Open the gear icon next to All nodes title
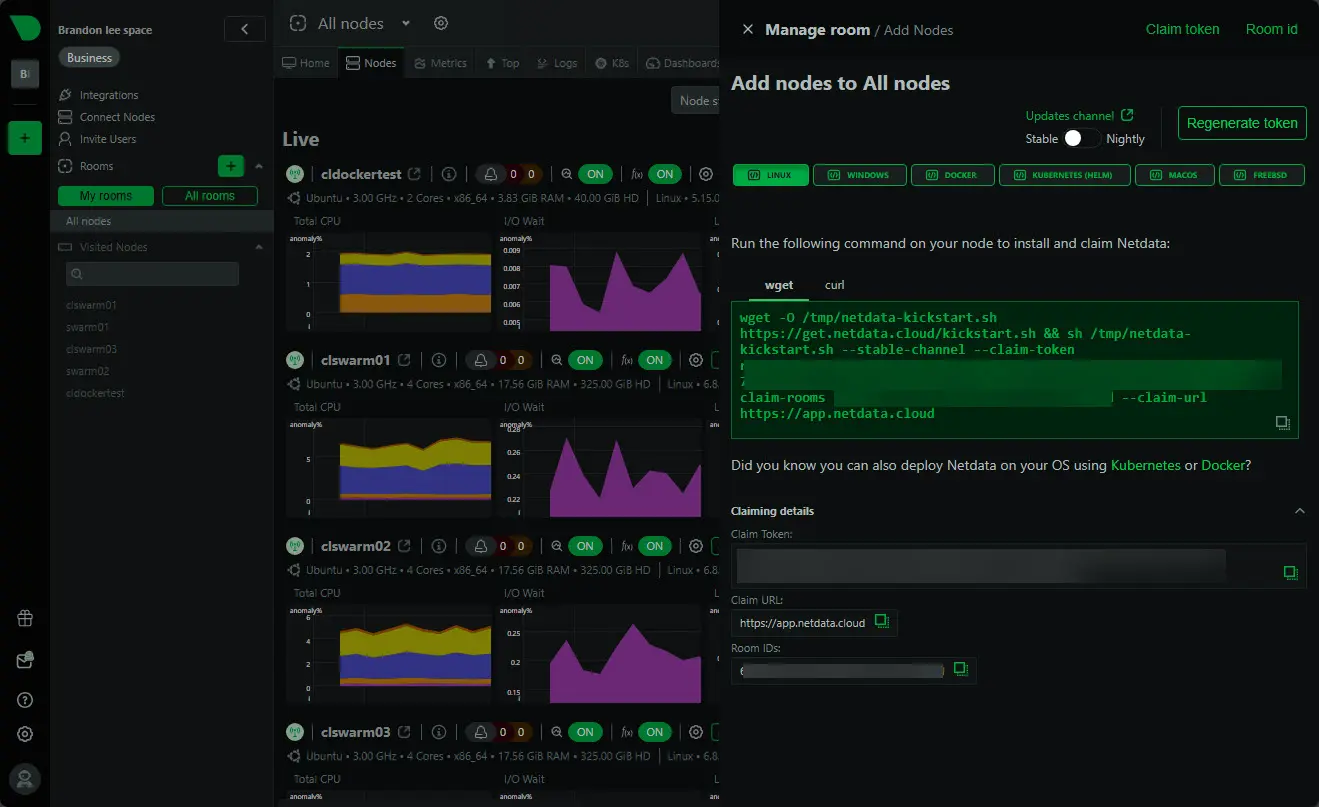1319x807 pixels. click(441, 23)
